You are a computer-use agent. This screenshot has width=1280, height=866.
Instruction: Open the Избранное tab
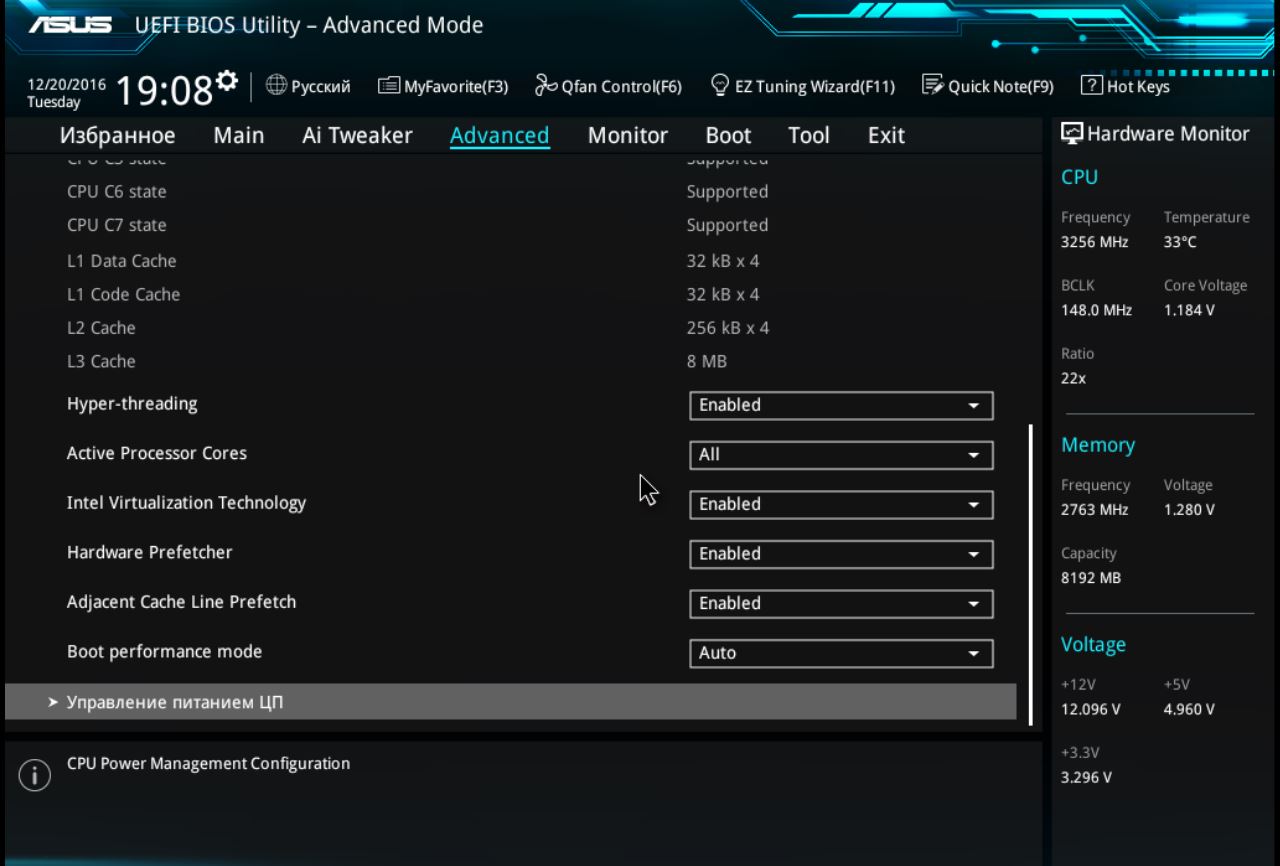point(117,136)
